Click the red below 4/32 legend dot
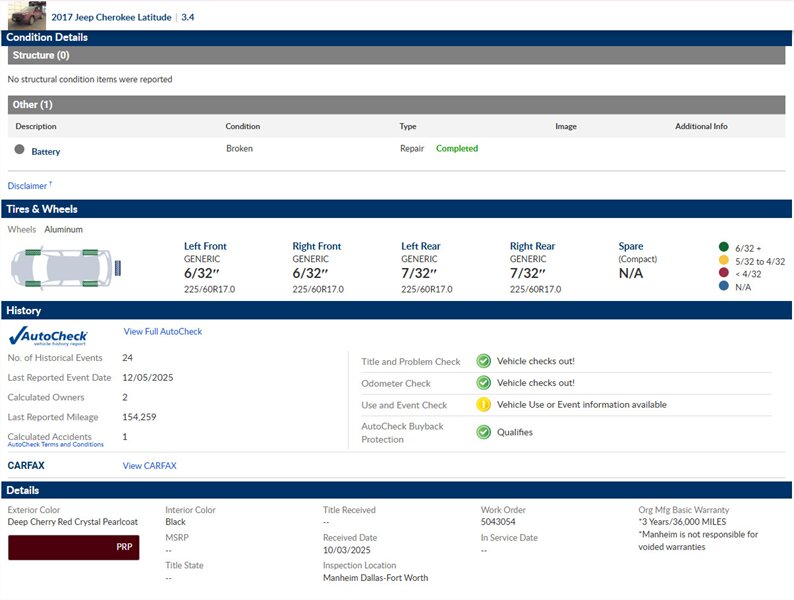Screen dimensions: 794x600 tap(723, 273)
